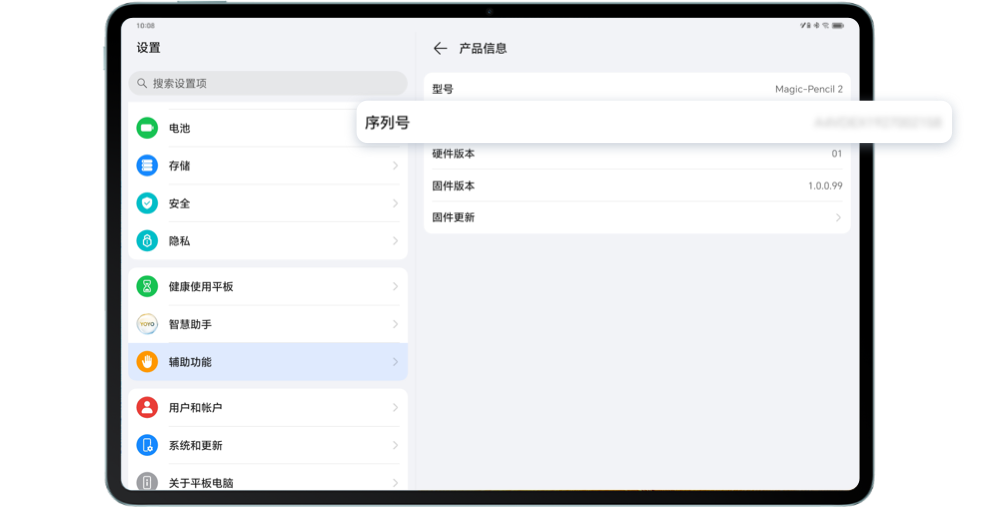
Task: Go back using the arrow beside 产品信息
Action: (440, 48)
